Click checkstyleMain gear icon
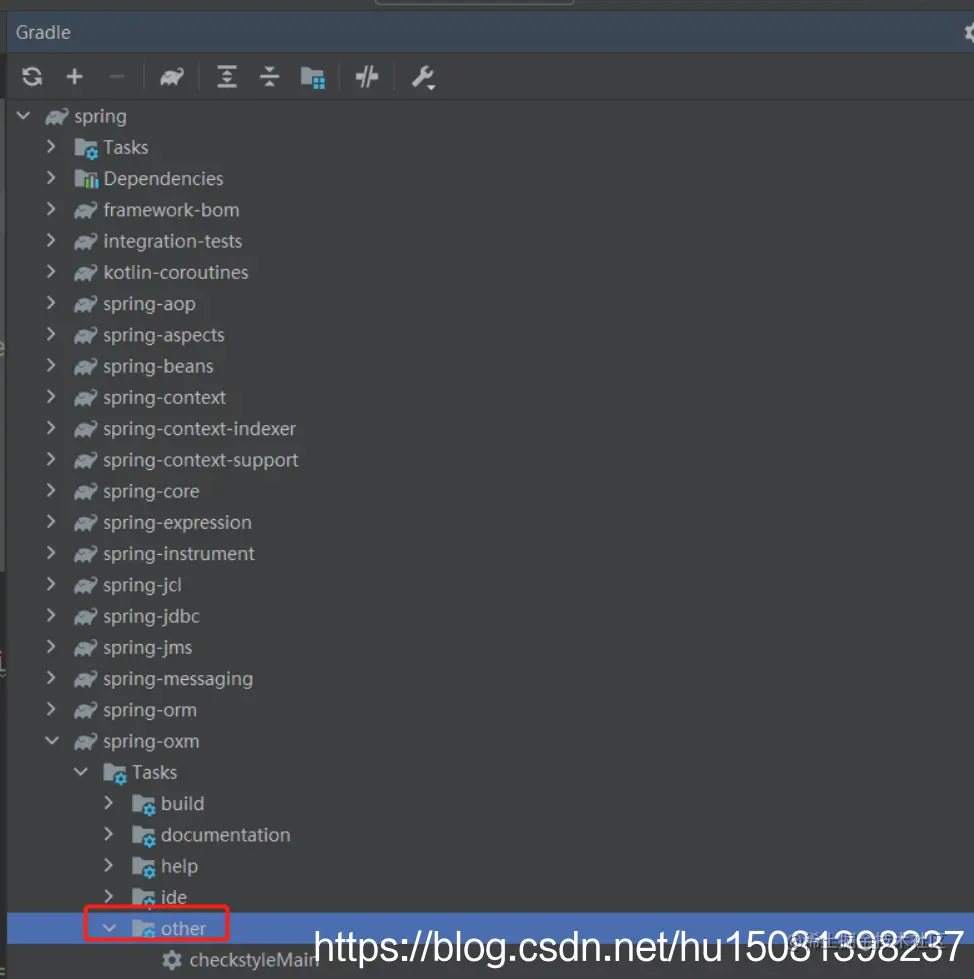Image resolution: width=974 pixels, height=979 pixels. (172, 960)
